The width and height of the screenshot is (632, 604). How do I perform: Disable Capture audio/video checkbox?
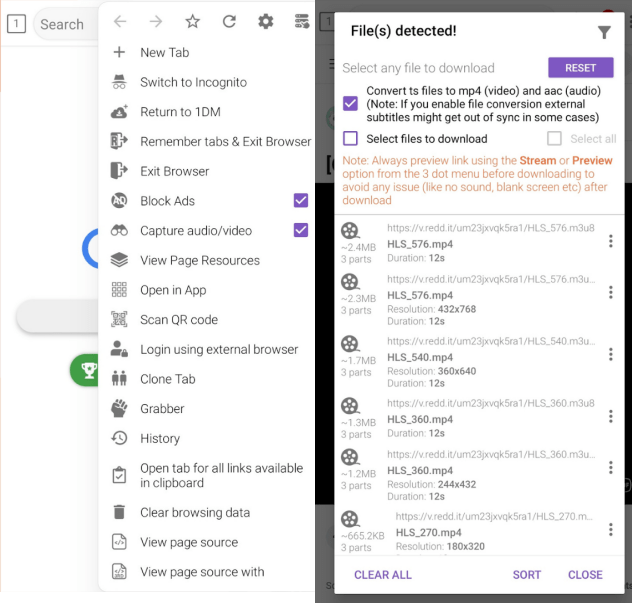pyautogui.click(x=300, y=230)
